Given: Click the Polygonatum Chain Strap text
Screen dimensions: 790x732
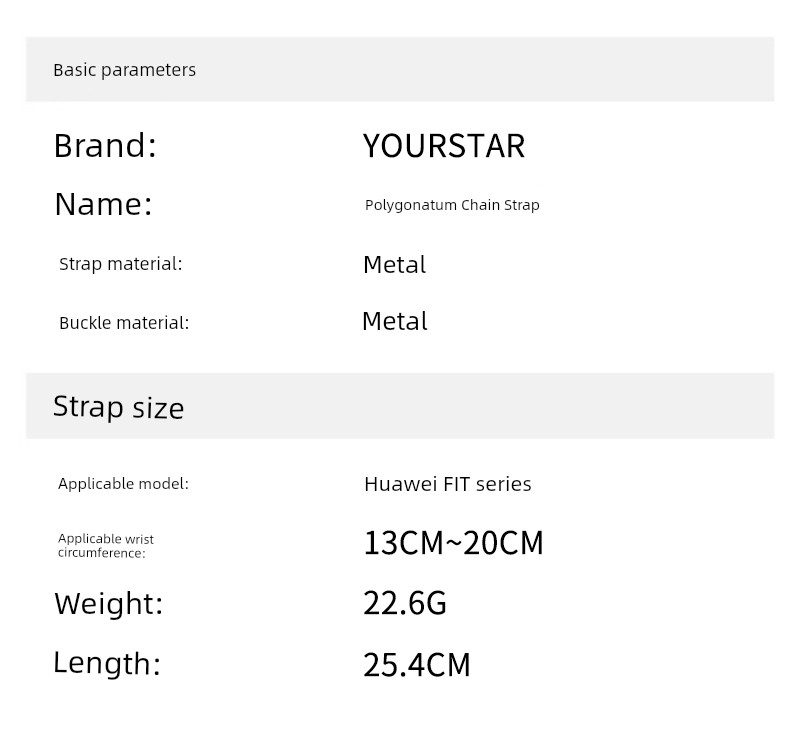Looking at the screenshot, I should point(452,205).
